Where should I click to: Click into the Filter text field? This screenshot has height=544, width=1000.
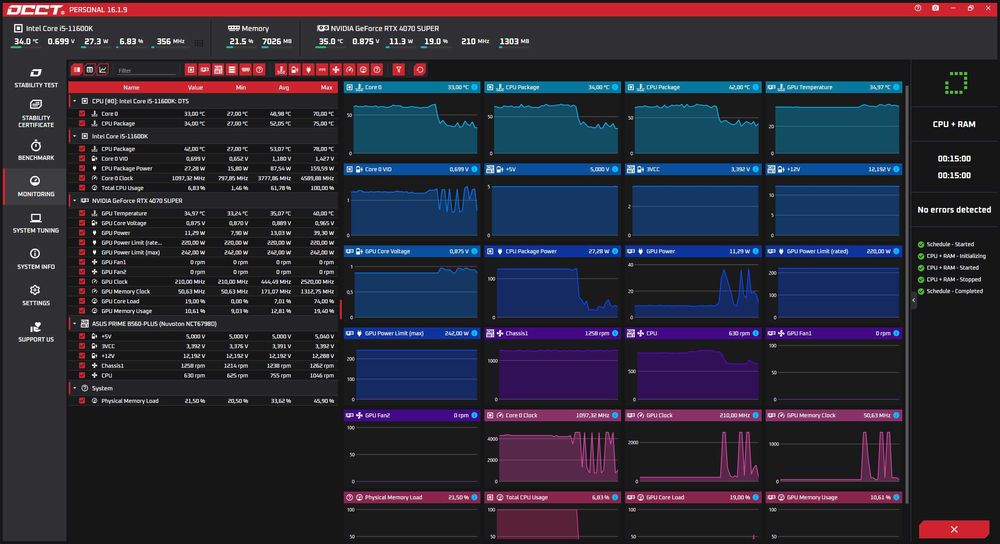pos(147,70)
